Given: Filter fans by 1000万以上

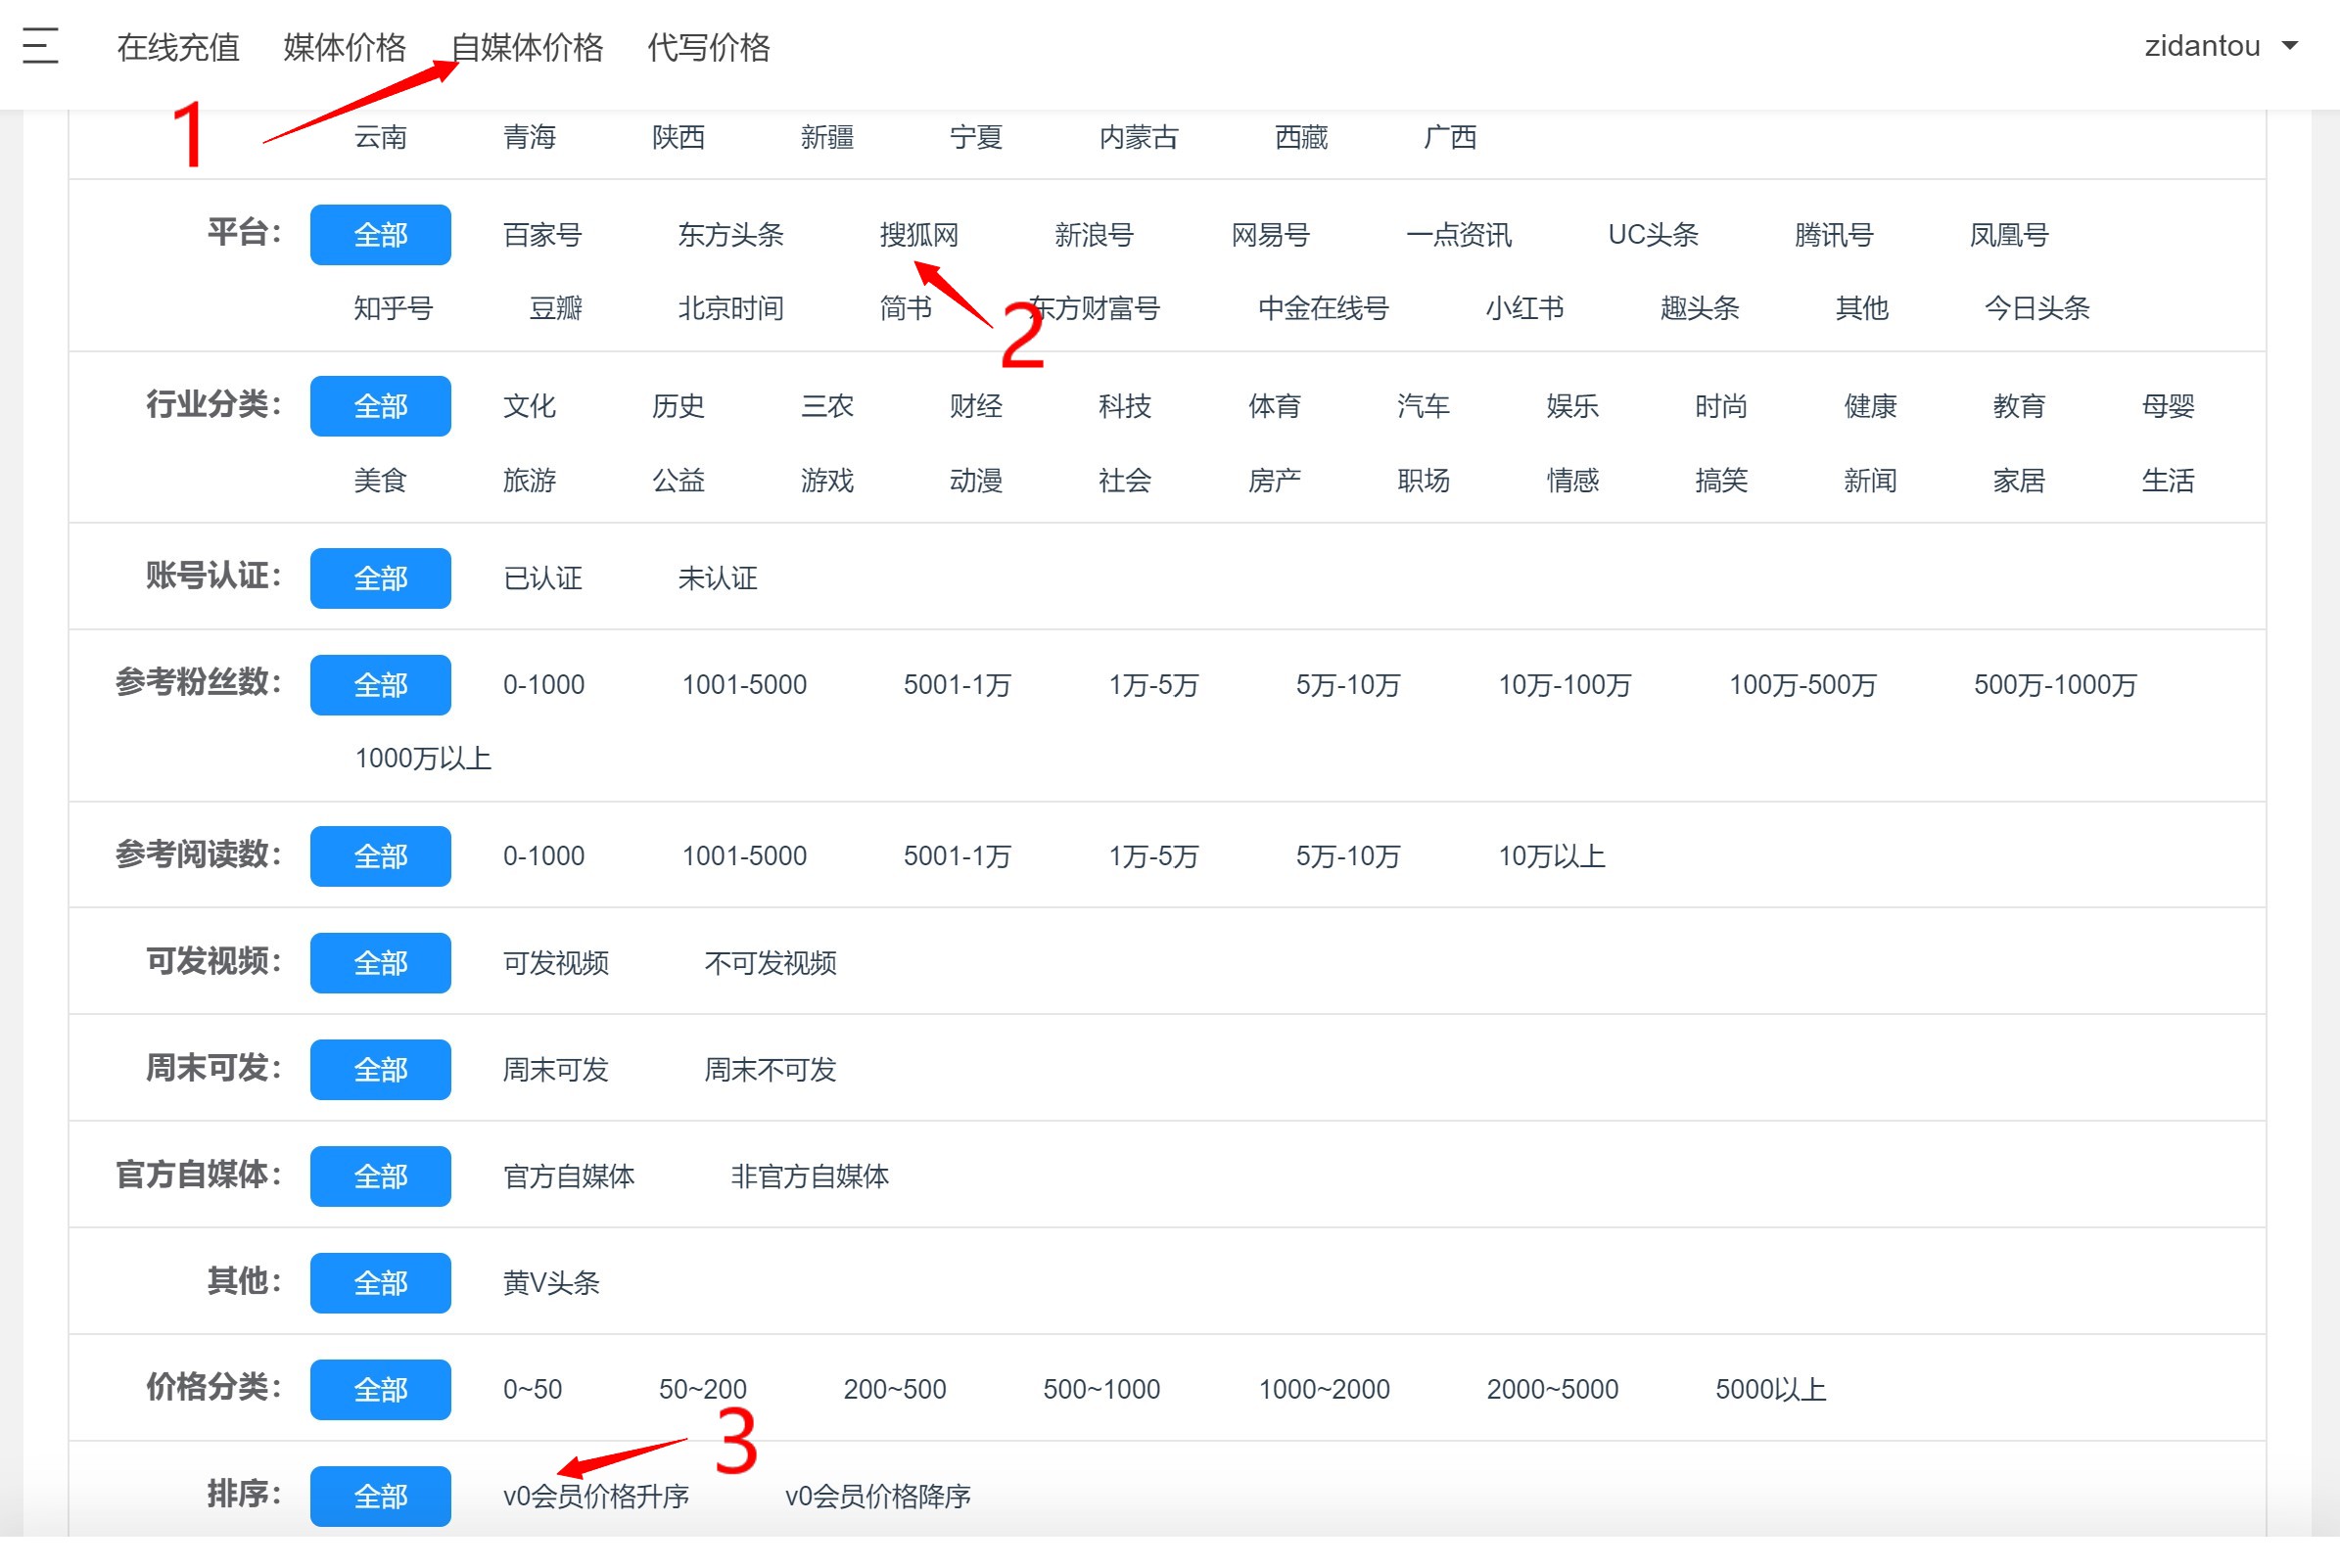Looking at the screenshot, I should (x=423, y=758).
